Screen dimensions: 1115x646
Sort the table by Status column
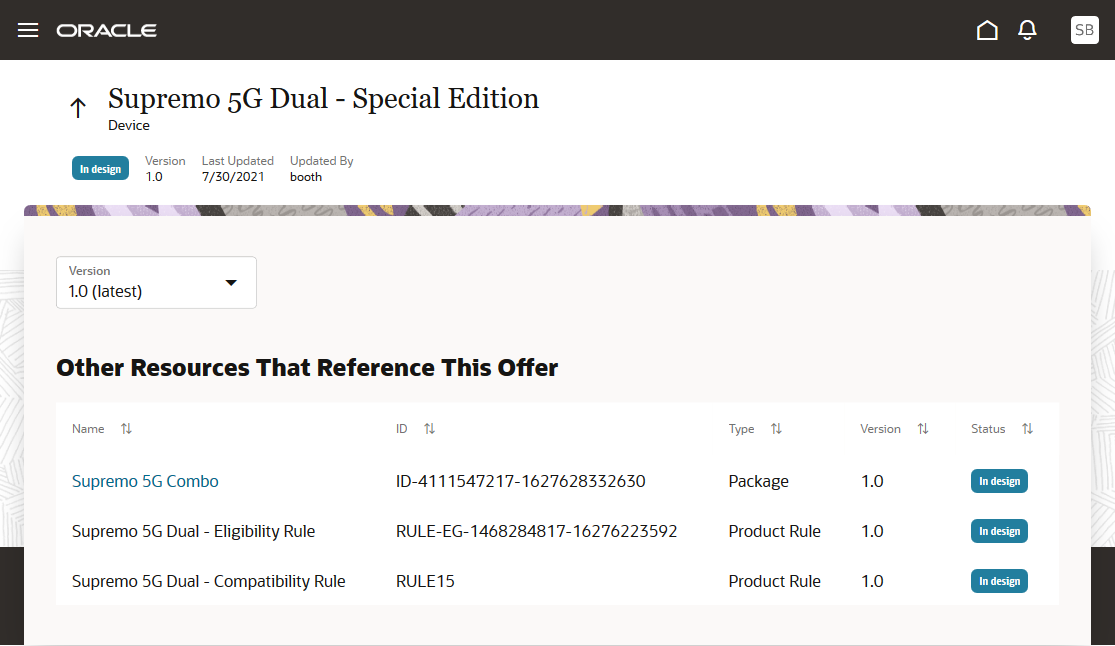pos(1027,429)
